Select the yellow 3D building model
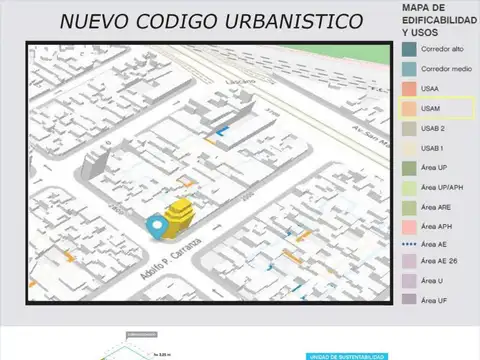This screenshot has height=360, width=480. click(179, 219)
